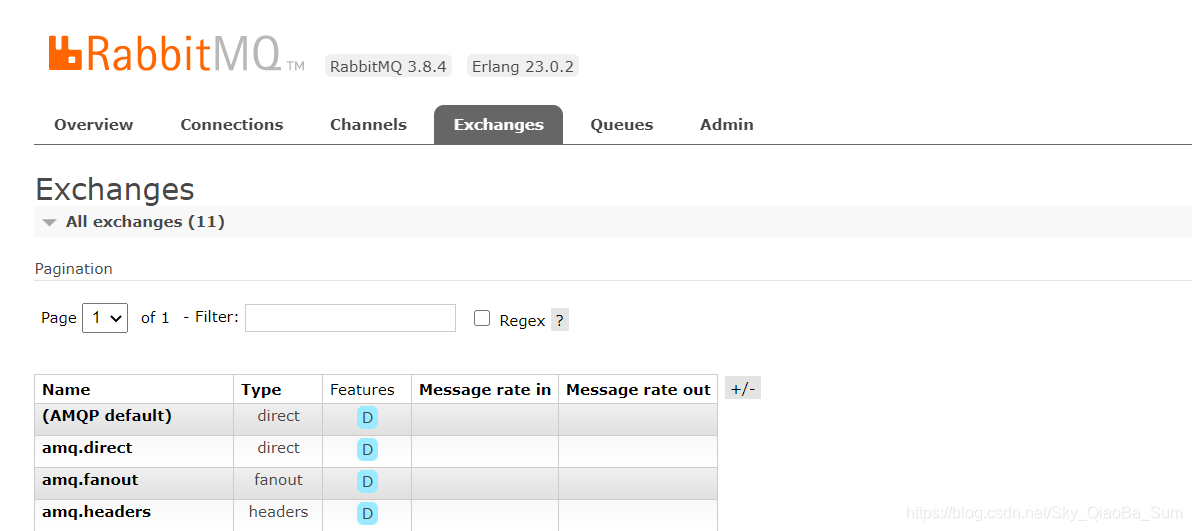
Task: Click into the Filter text field
Action: 350,318
